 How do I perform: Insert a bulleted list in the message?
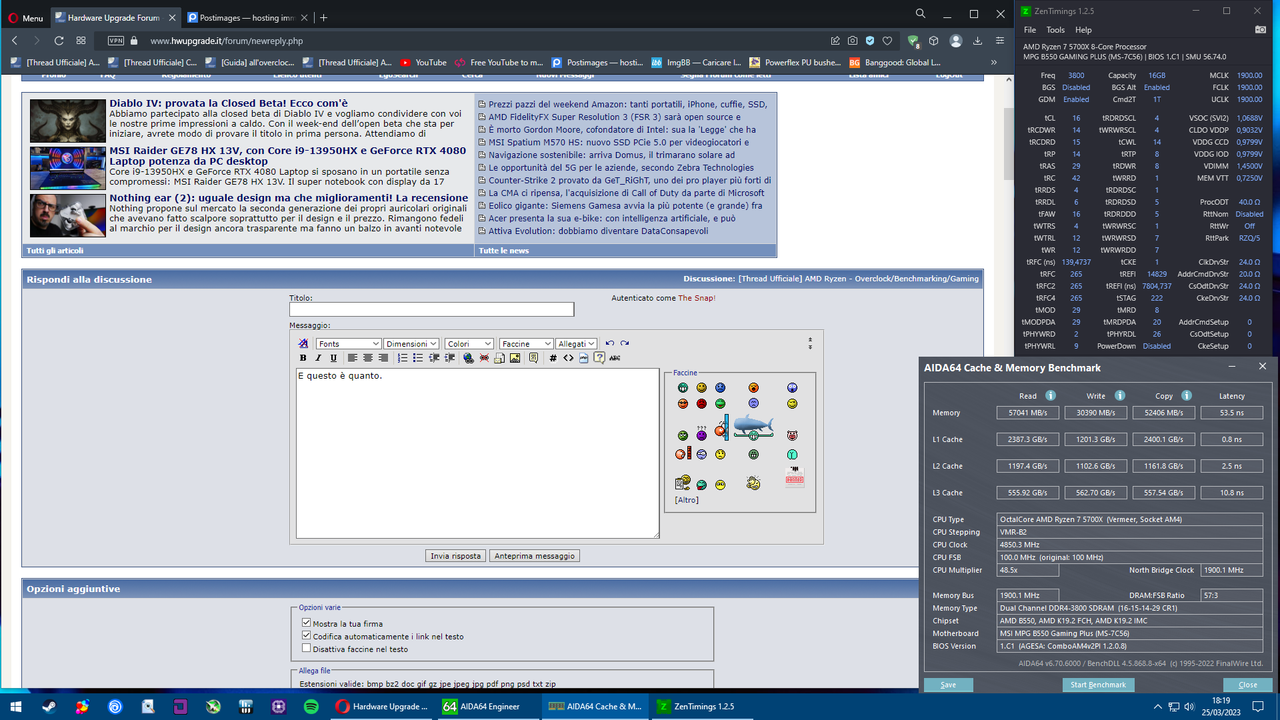(x=418, y=358)
